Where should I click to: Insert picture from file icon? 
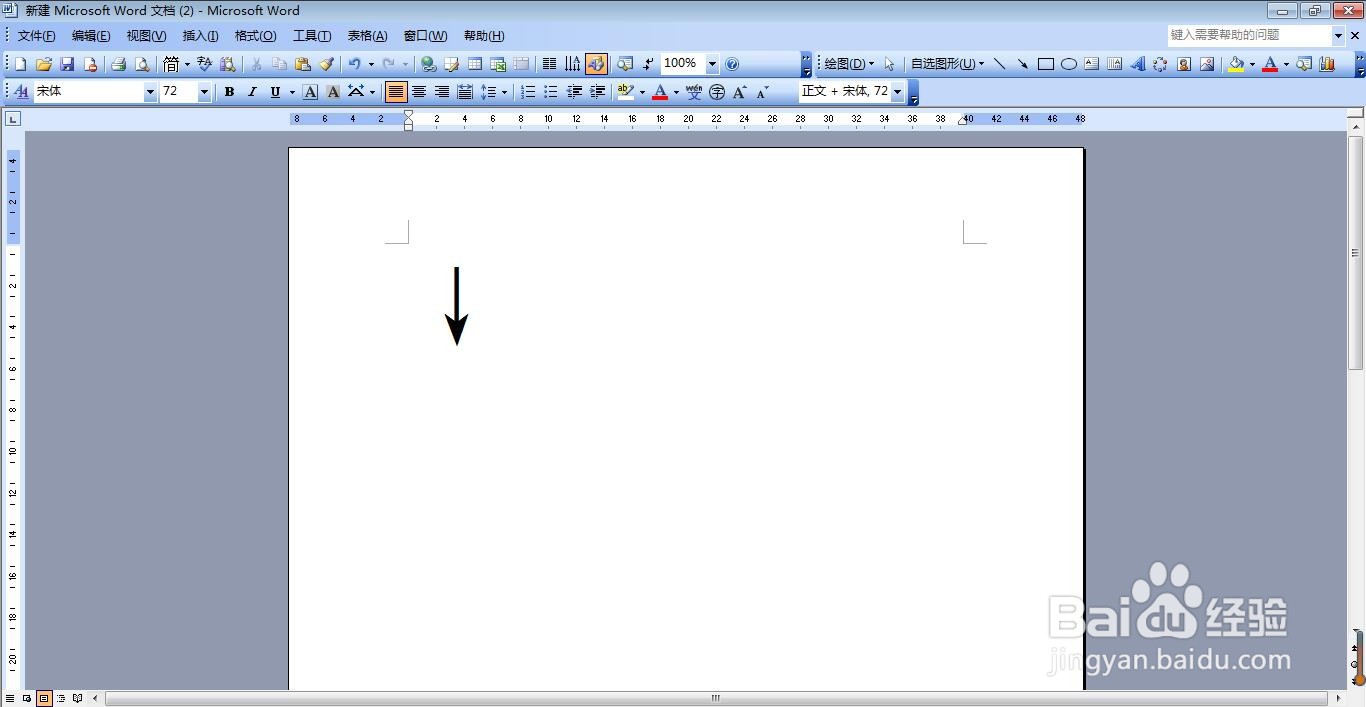[1206, 64]
